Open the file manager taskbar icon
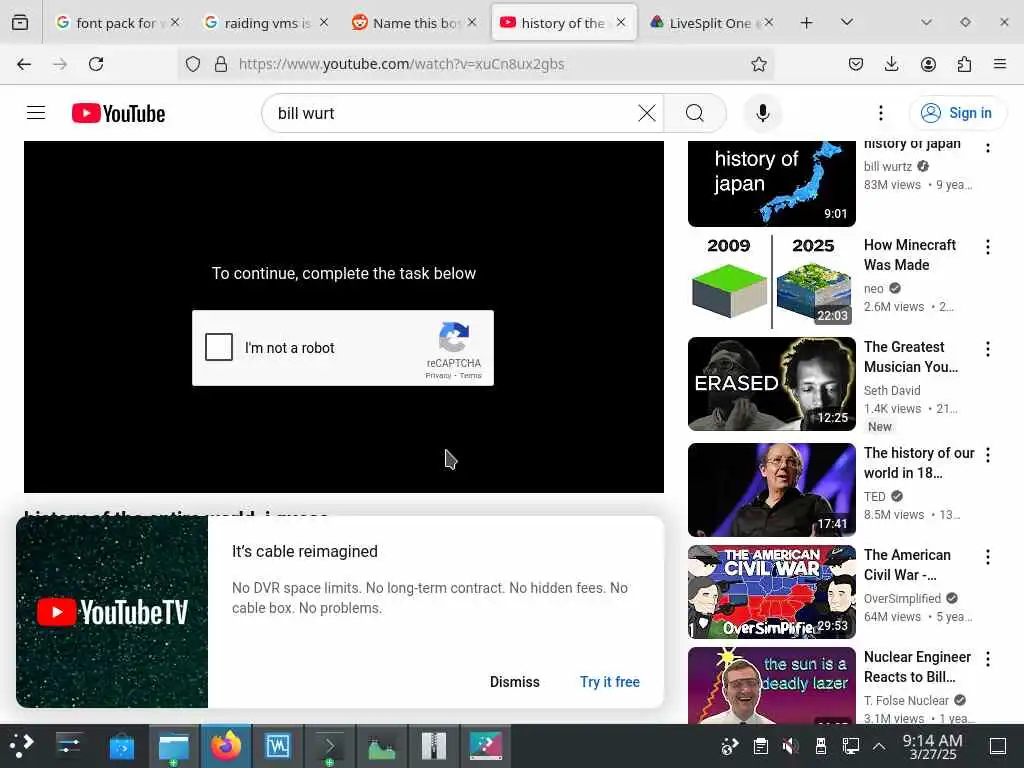 click(x=174, y=745)
